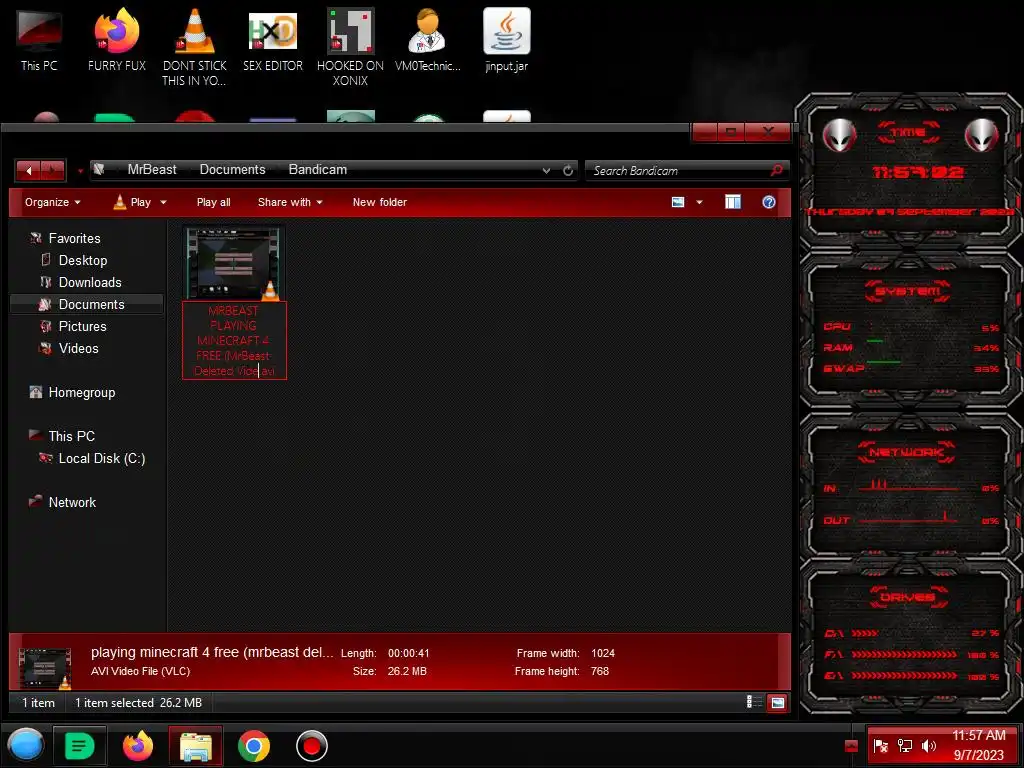Select Local Disk (C:) in sidebar
The image size is (1024, 768).
pos(92,458)
